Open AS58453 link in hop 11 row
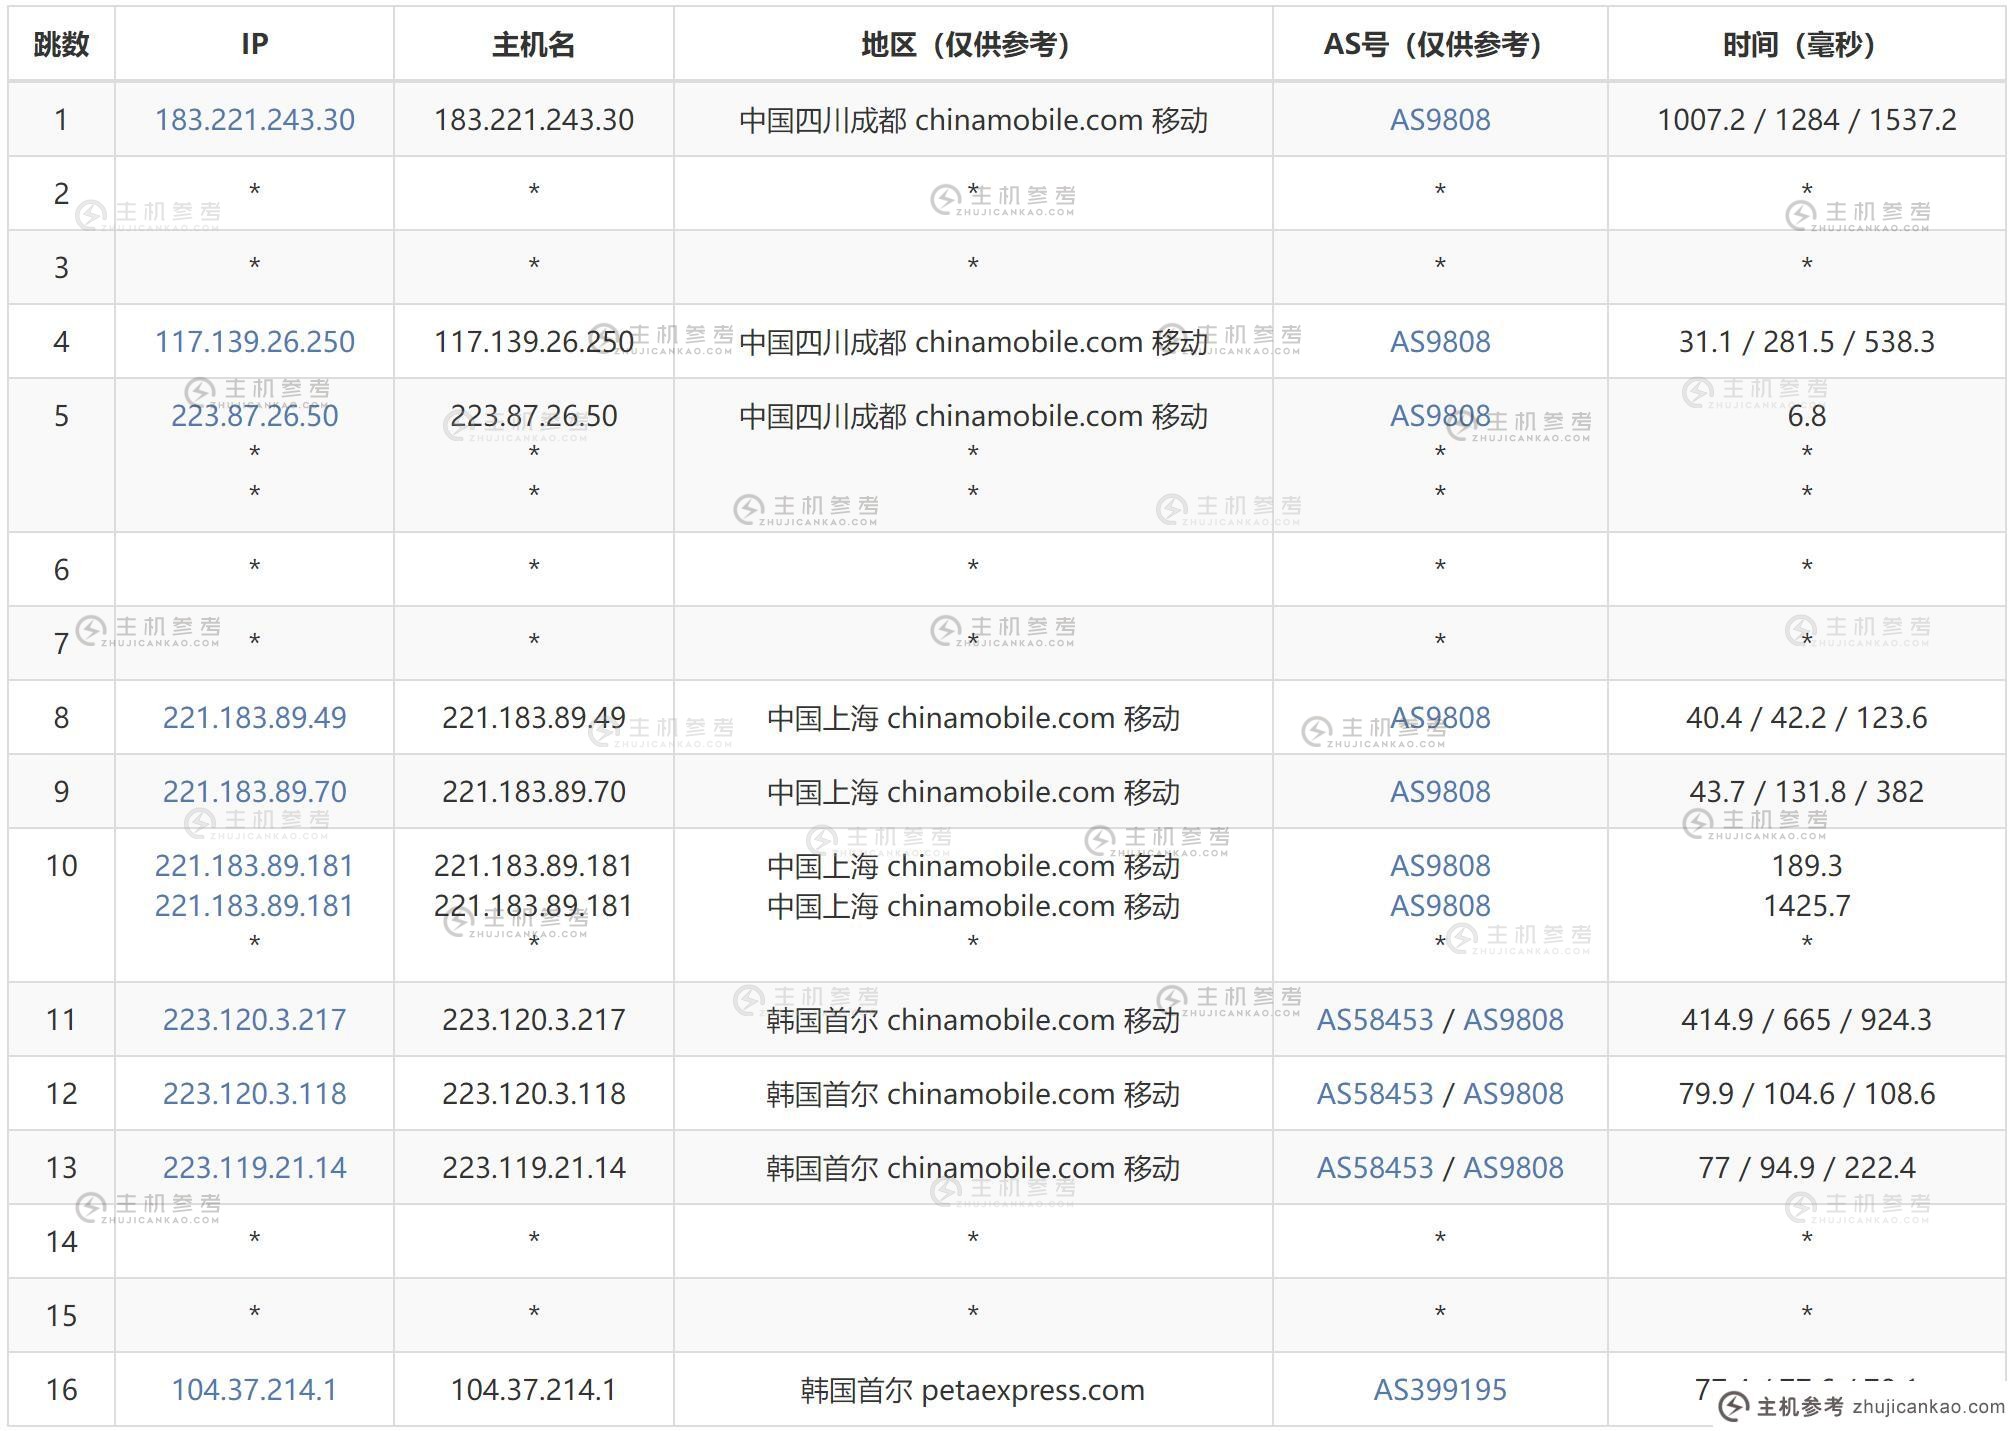Image resolution: width=2013 pixels, height=1431 pixels. click(x=1375, y=1020)
